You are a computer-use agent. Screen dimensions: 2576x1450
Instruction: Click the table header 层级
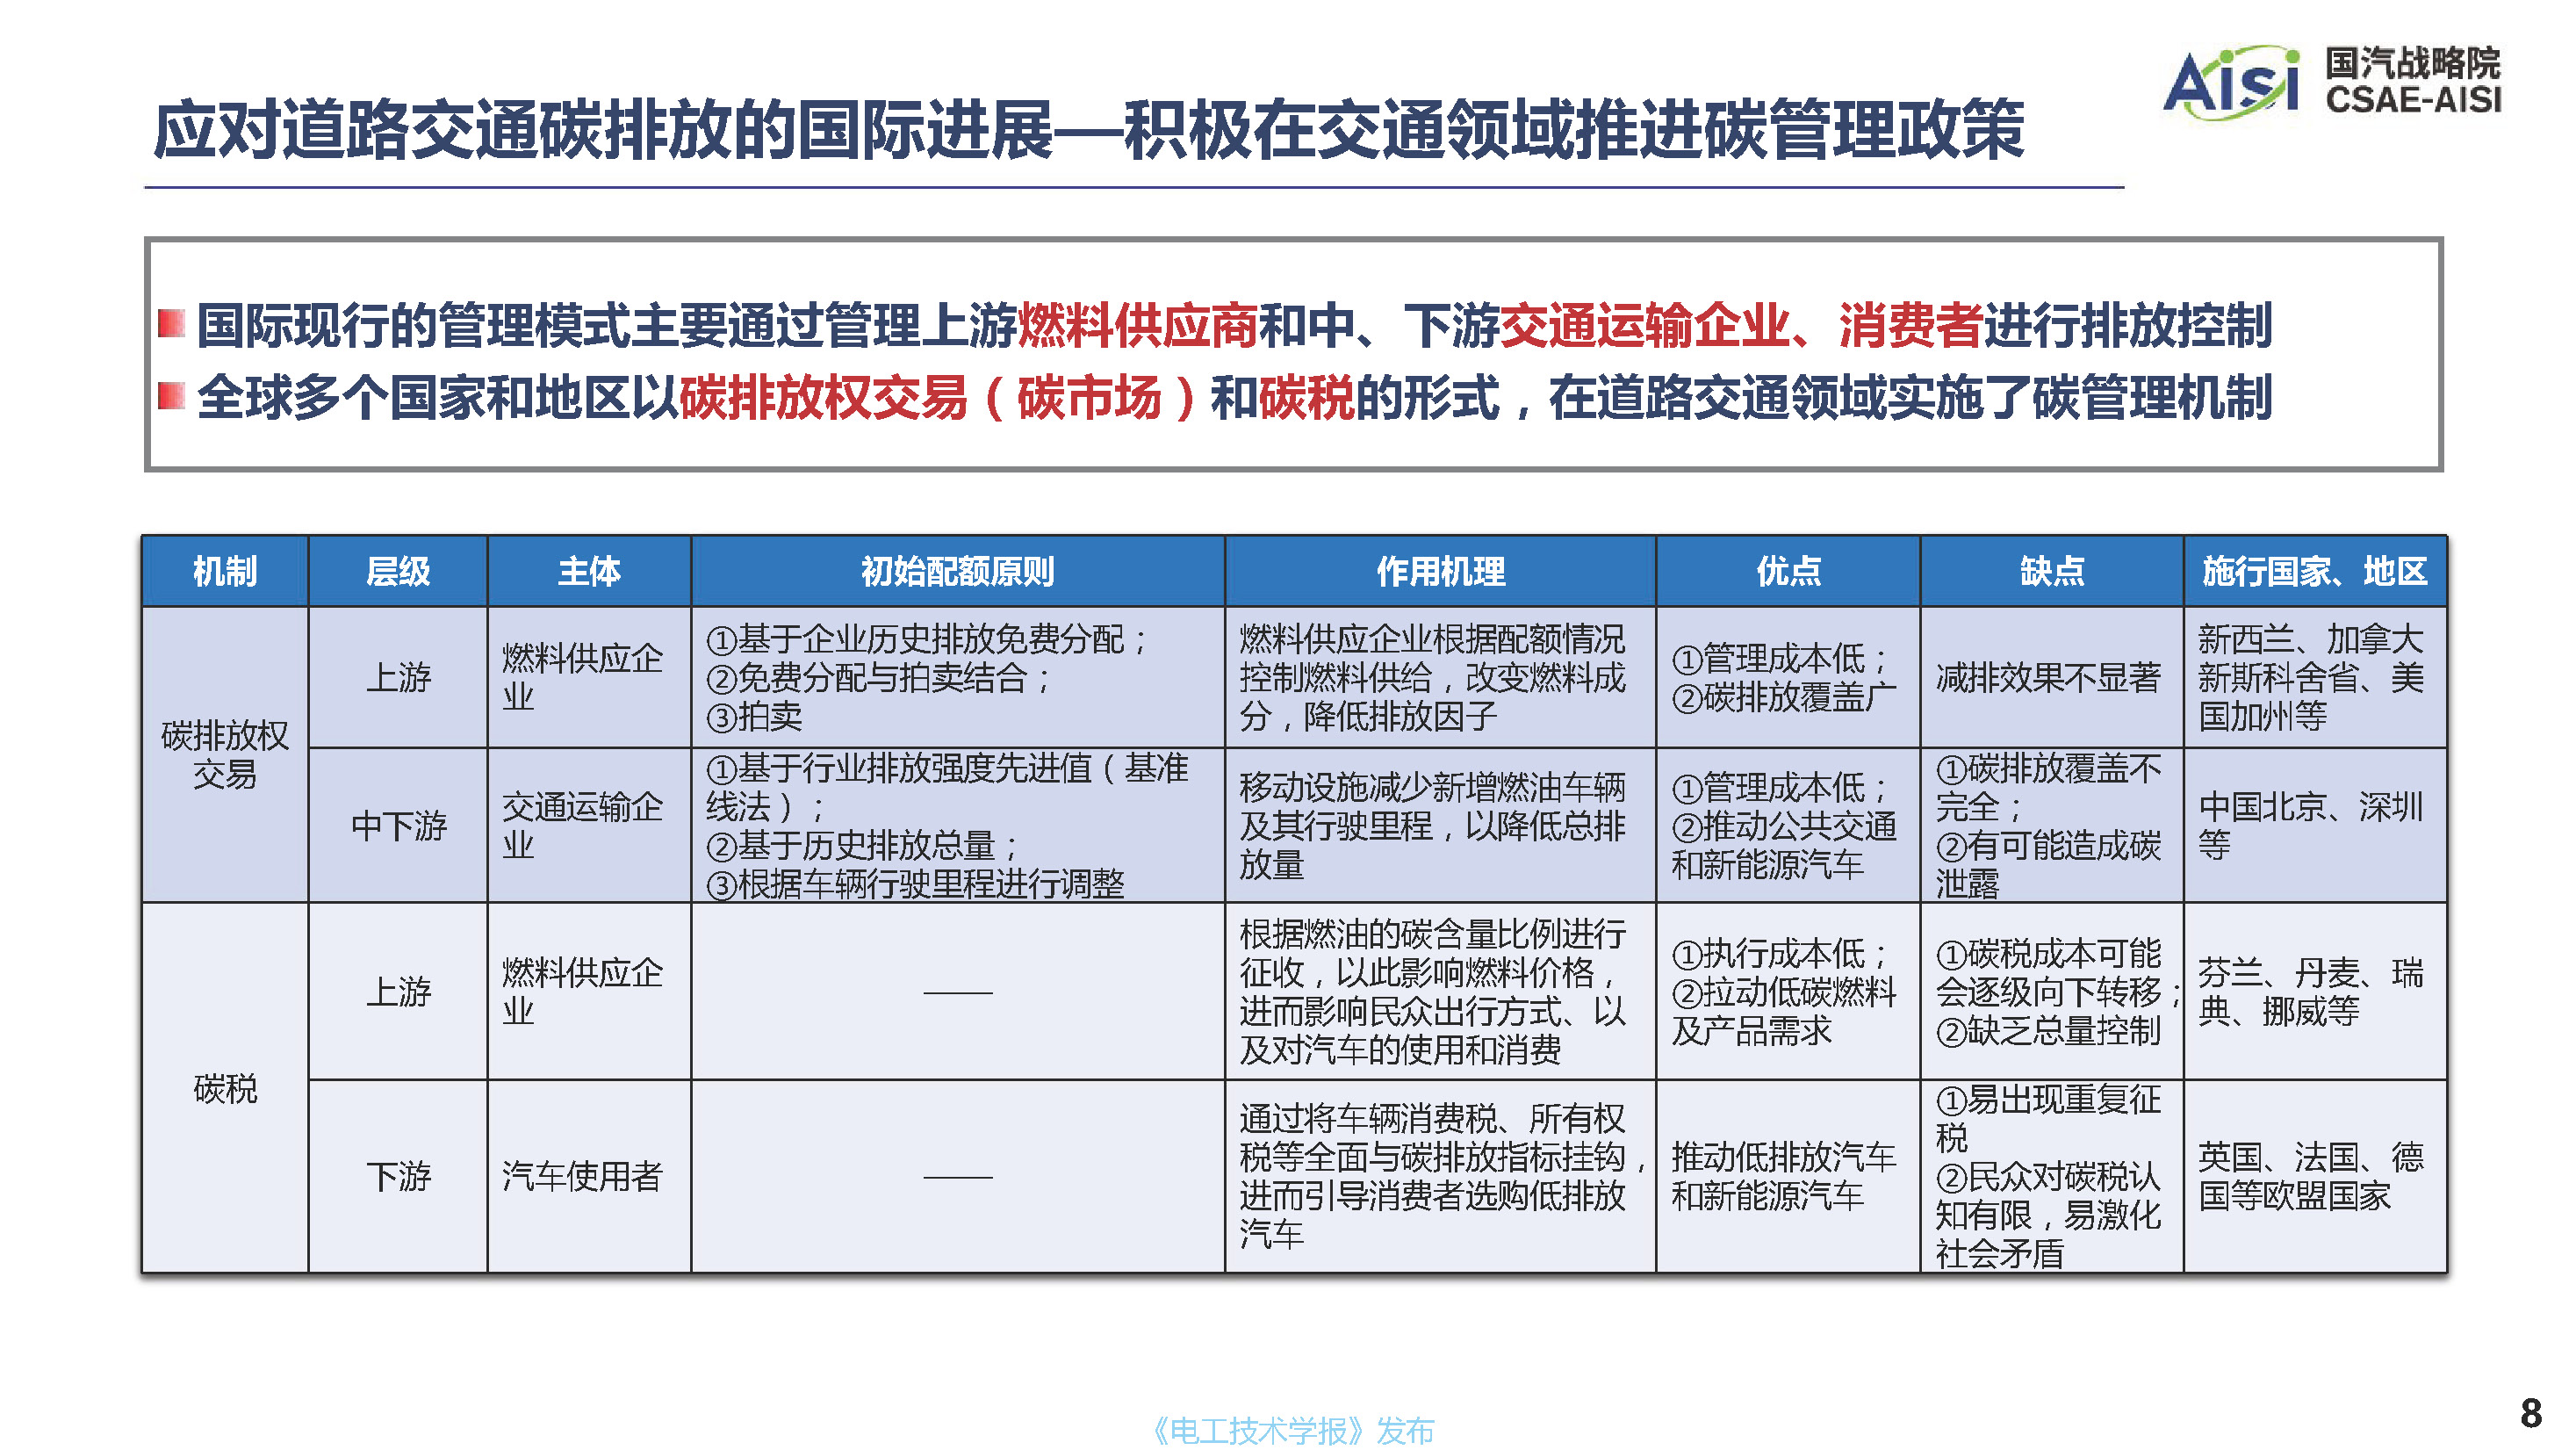pyautogui.click(x=398, y=571)
